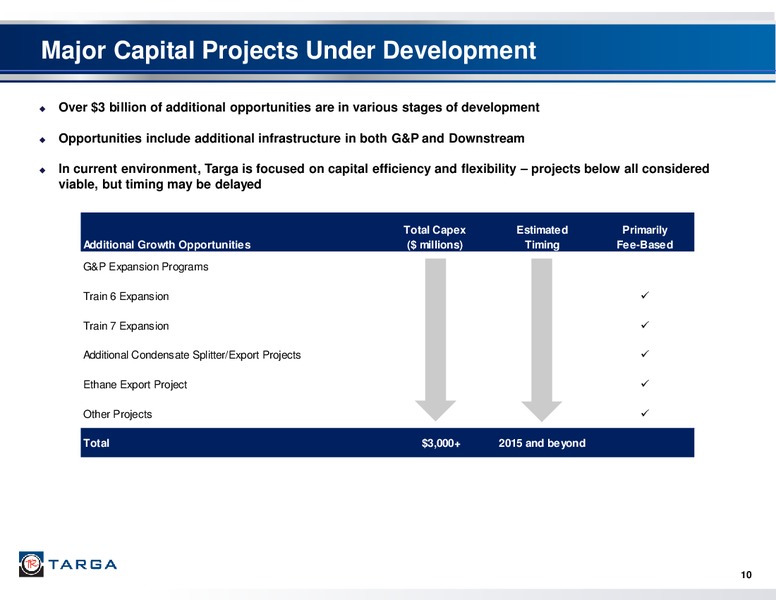This screenshot has width=776, height=600.
Task: Click the '2015 and beyond' timing value
Action: (x=542, y=443)
